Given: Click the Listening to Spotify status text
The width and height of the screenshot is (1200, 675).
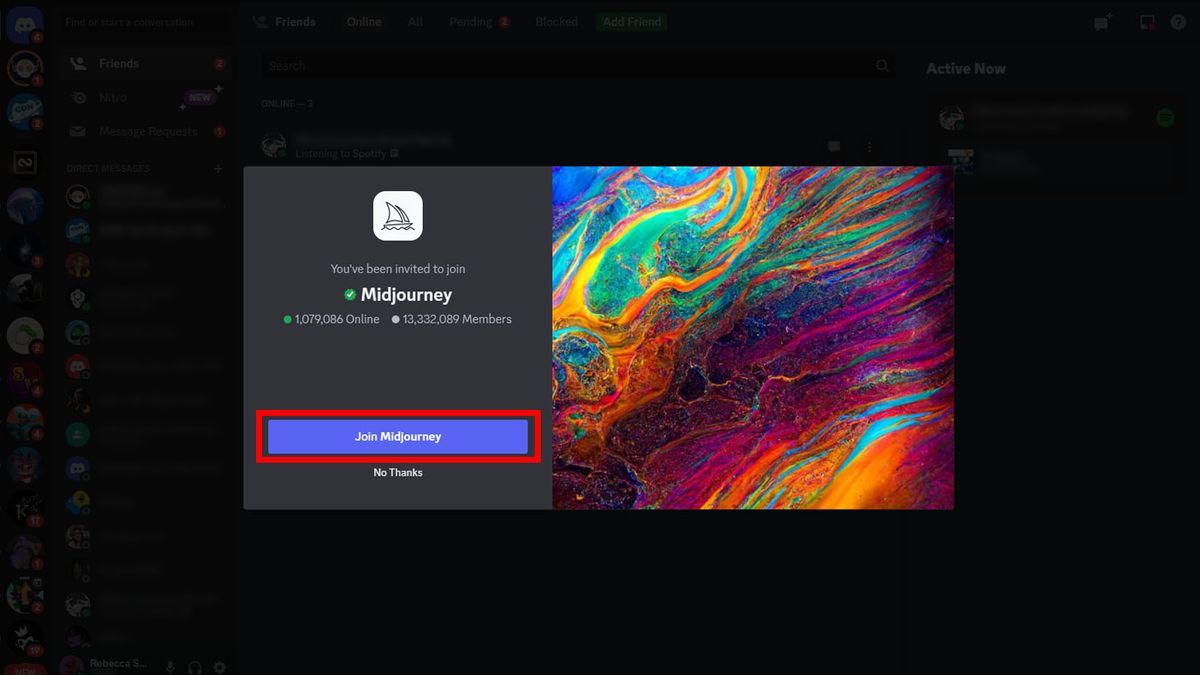Looking at the screenshot, I should 341,154.
